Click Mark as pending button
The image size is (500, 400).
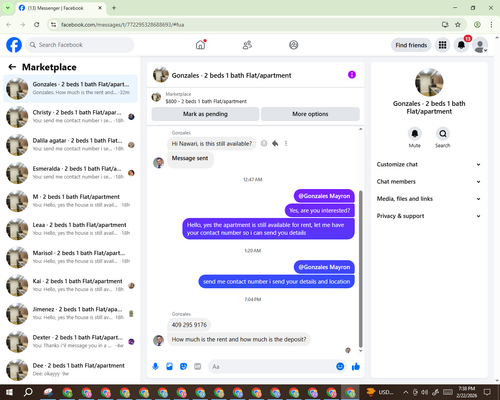click(x=205, y=114)
